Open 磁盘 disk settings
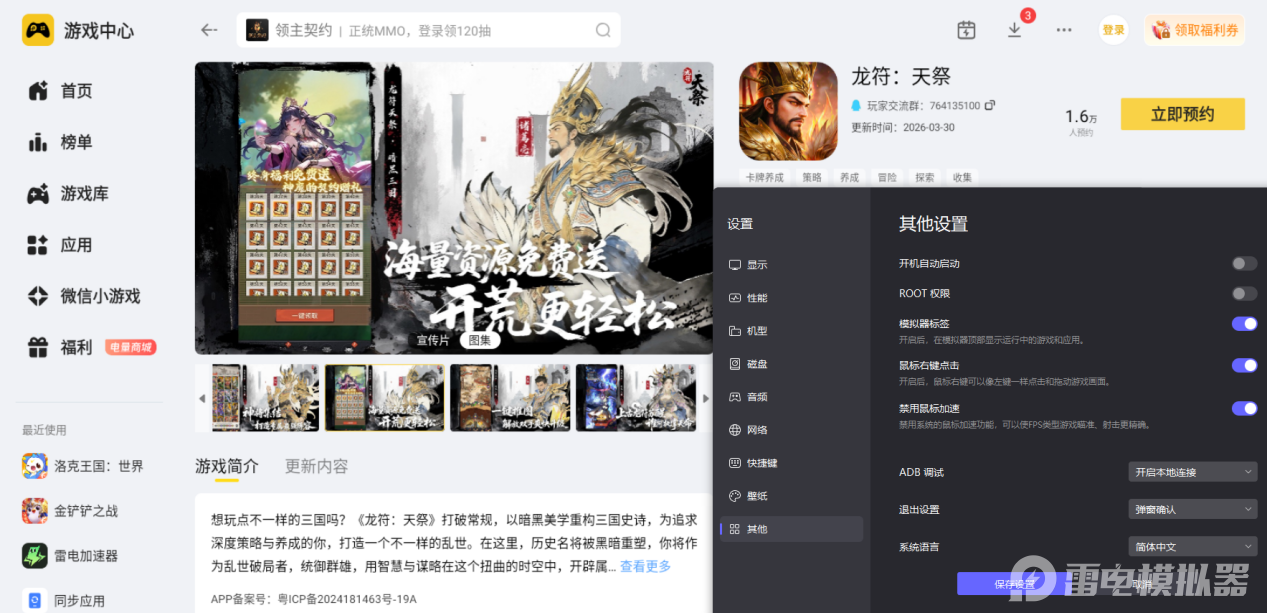The height and width of the screenshot is (613, 1267). (x=791, y=364)
